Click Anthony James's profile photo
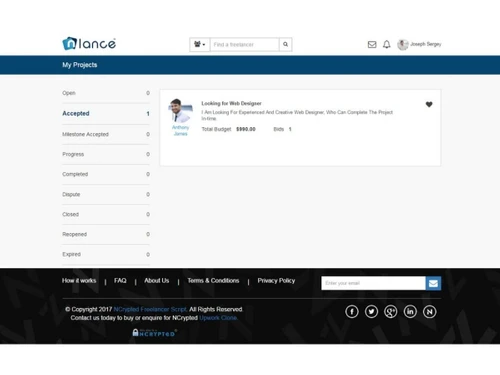Image resolution: width=500 pixels, height=375 pixels. click(181, 110)
